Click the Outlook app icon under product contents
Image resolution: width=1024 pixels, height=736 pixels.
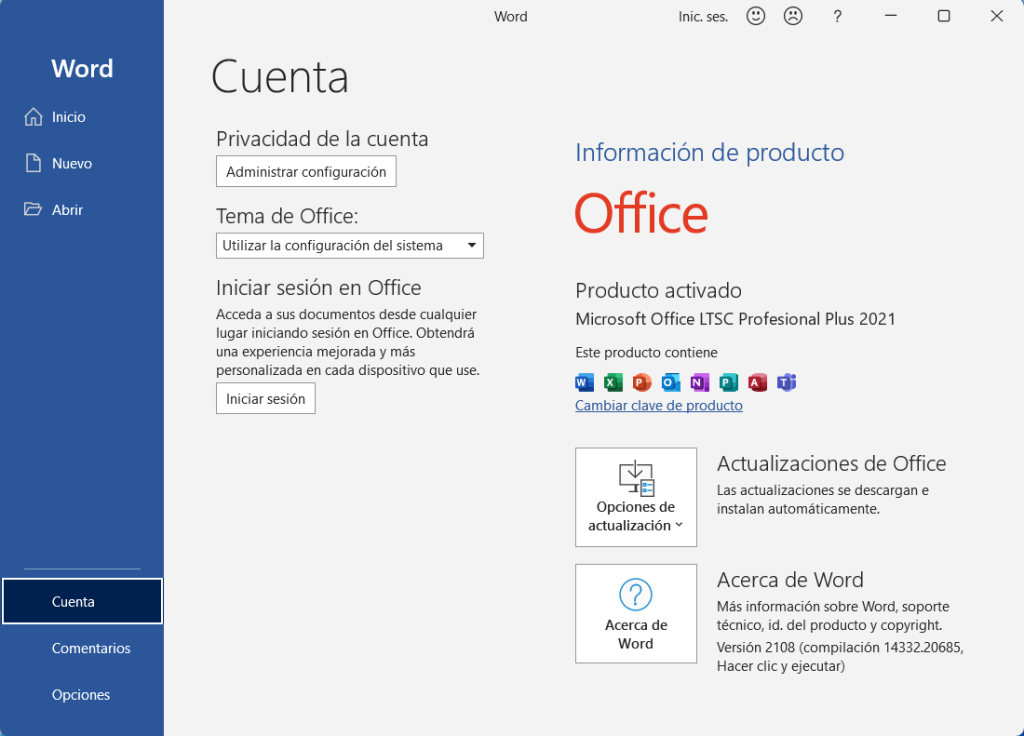tap(671, 382)
